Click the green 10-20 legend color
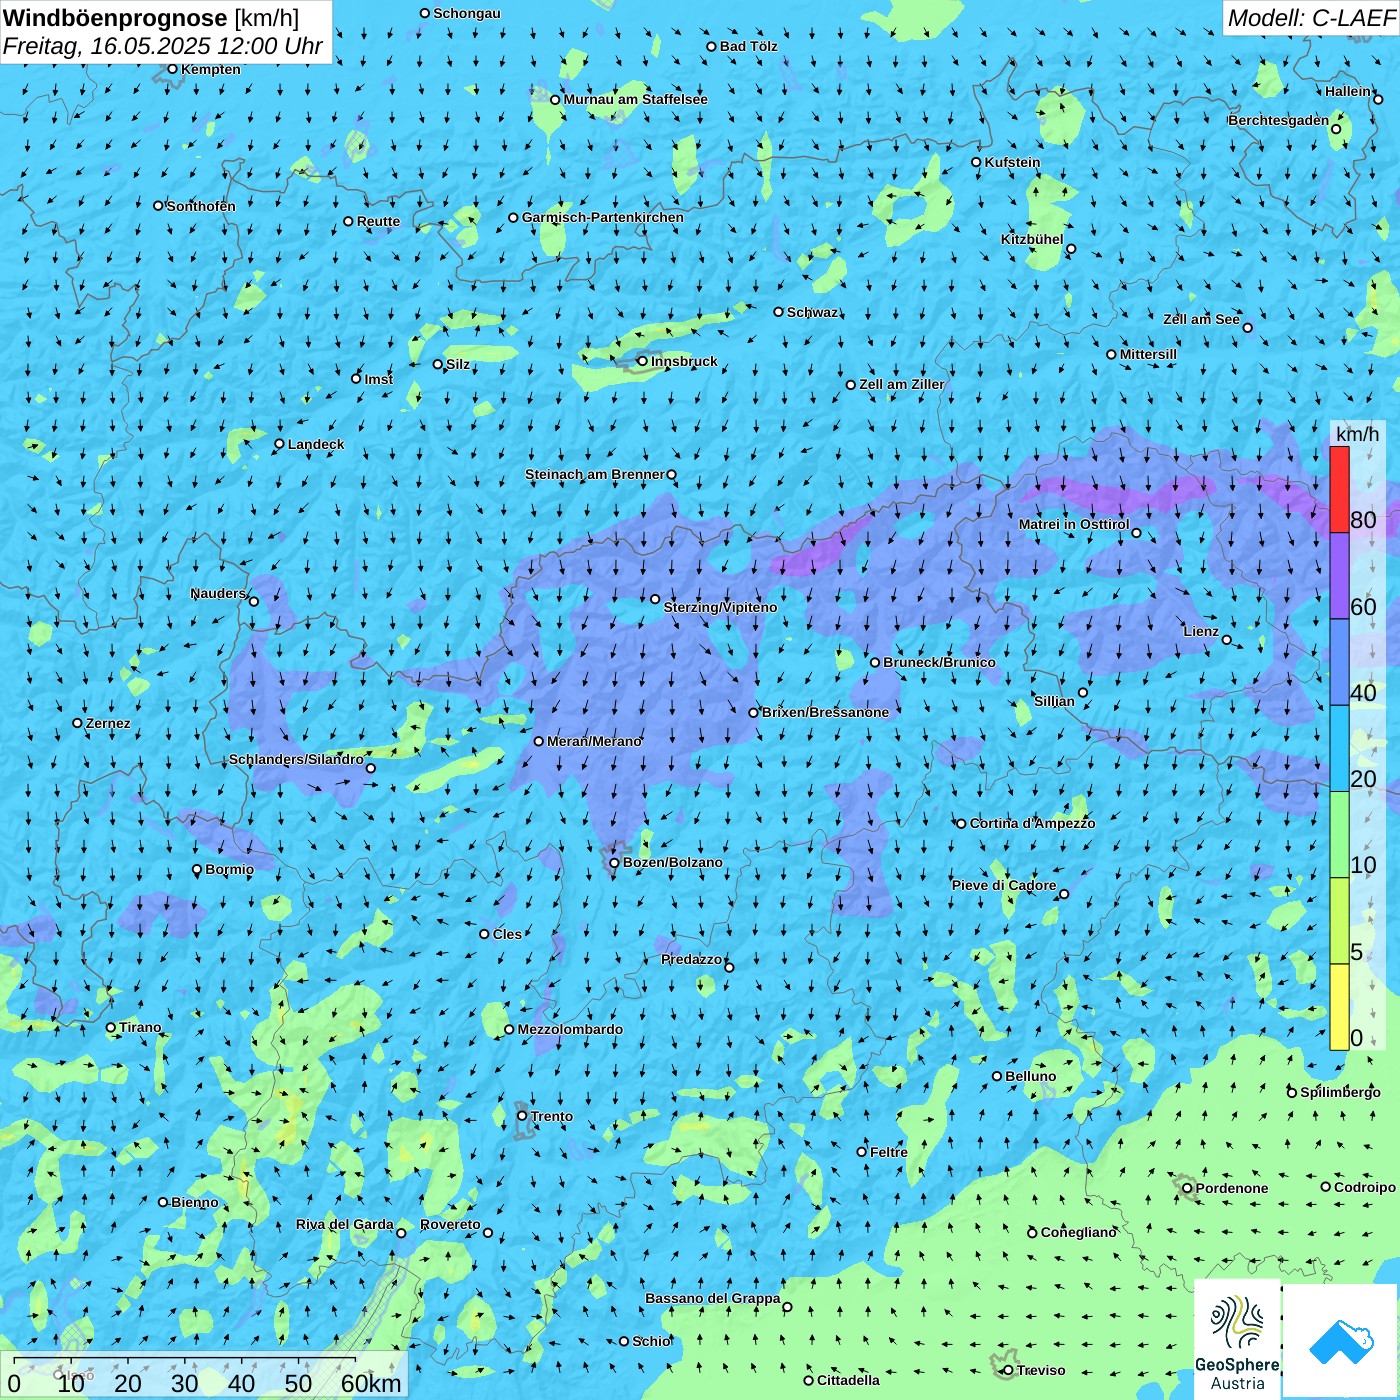The height and width of the screenshot is (1400, 1400). click(1339, 835)
